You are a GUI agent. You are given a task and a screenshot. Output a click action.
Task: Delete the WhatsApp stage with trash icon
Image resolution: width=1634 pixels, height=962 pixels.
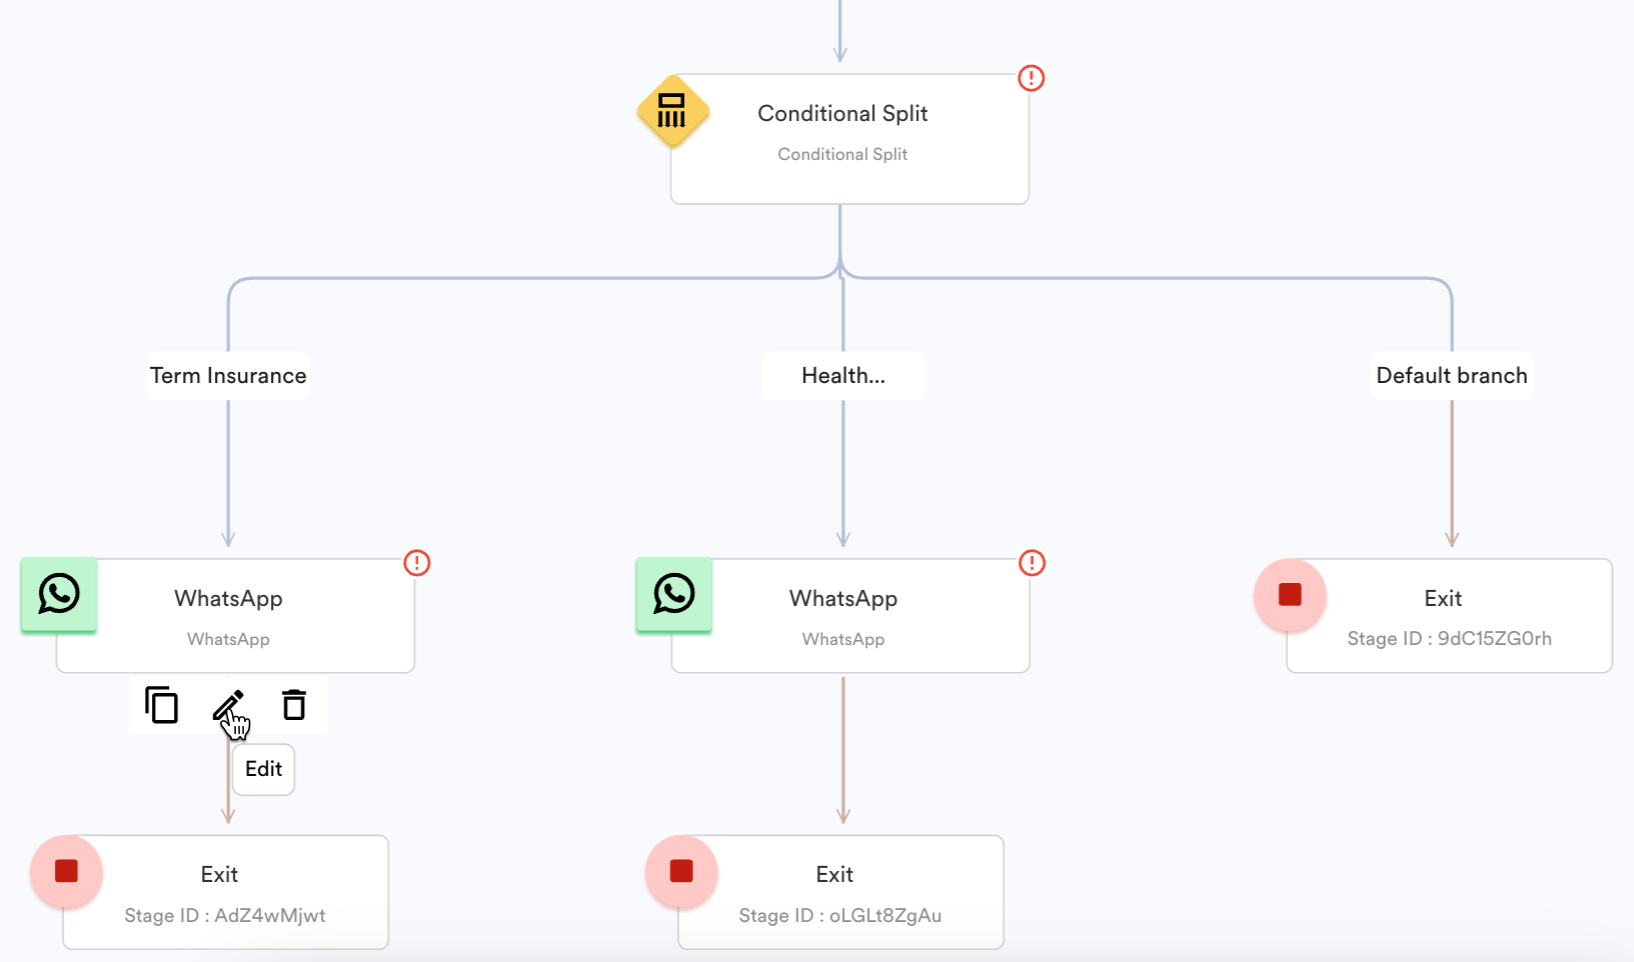(x=294, y=705)
